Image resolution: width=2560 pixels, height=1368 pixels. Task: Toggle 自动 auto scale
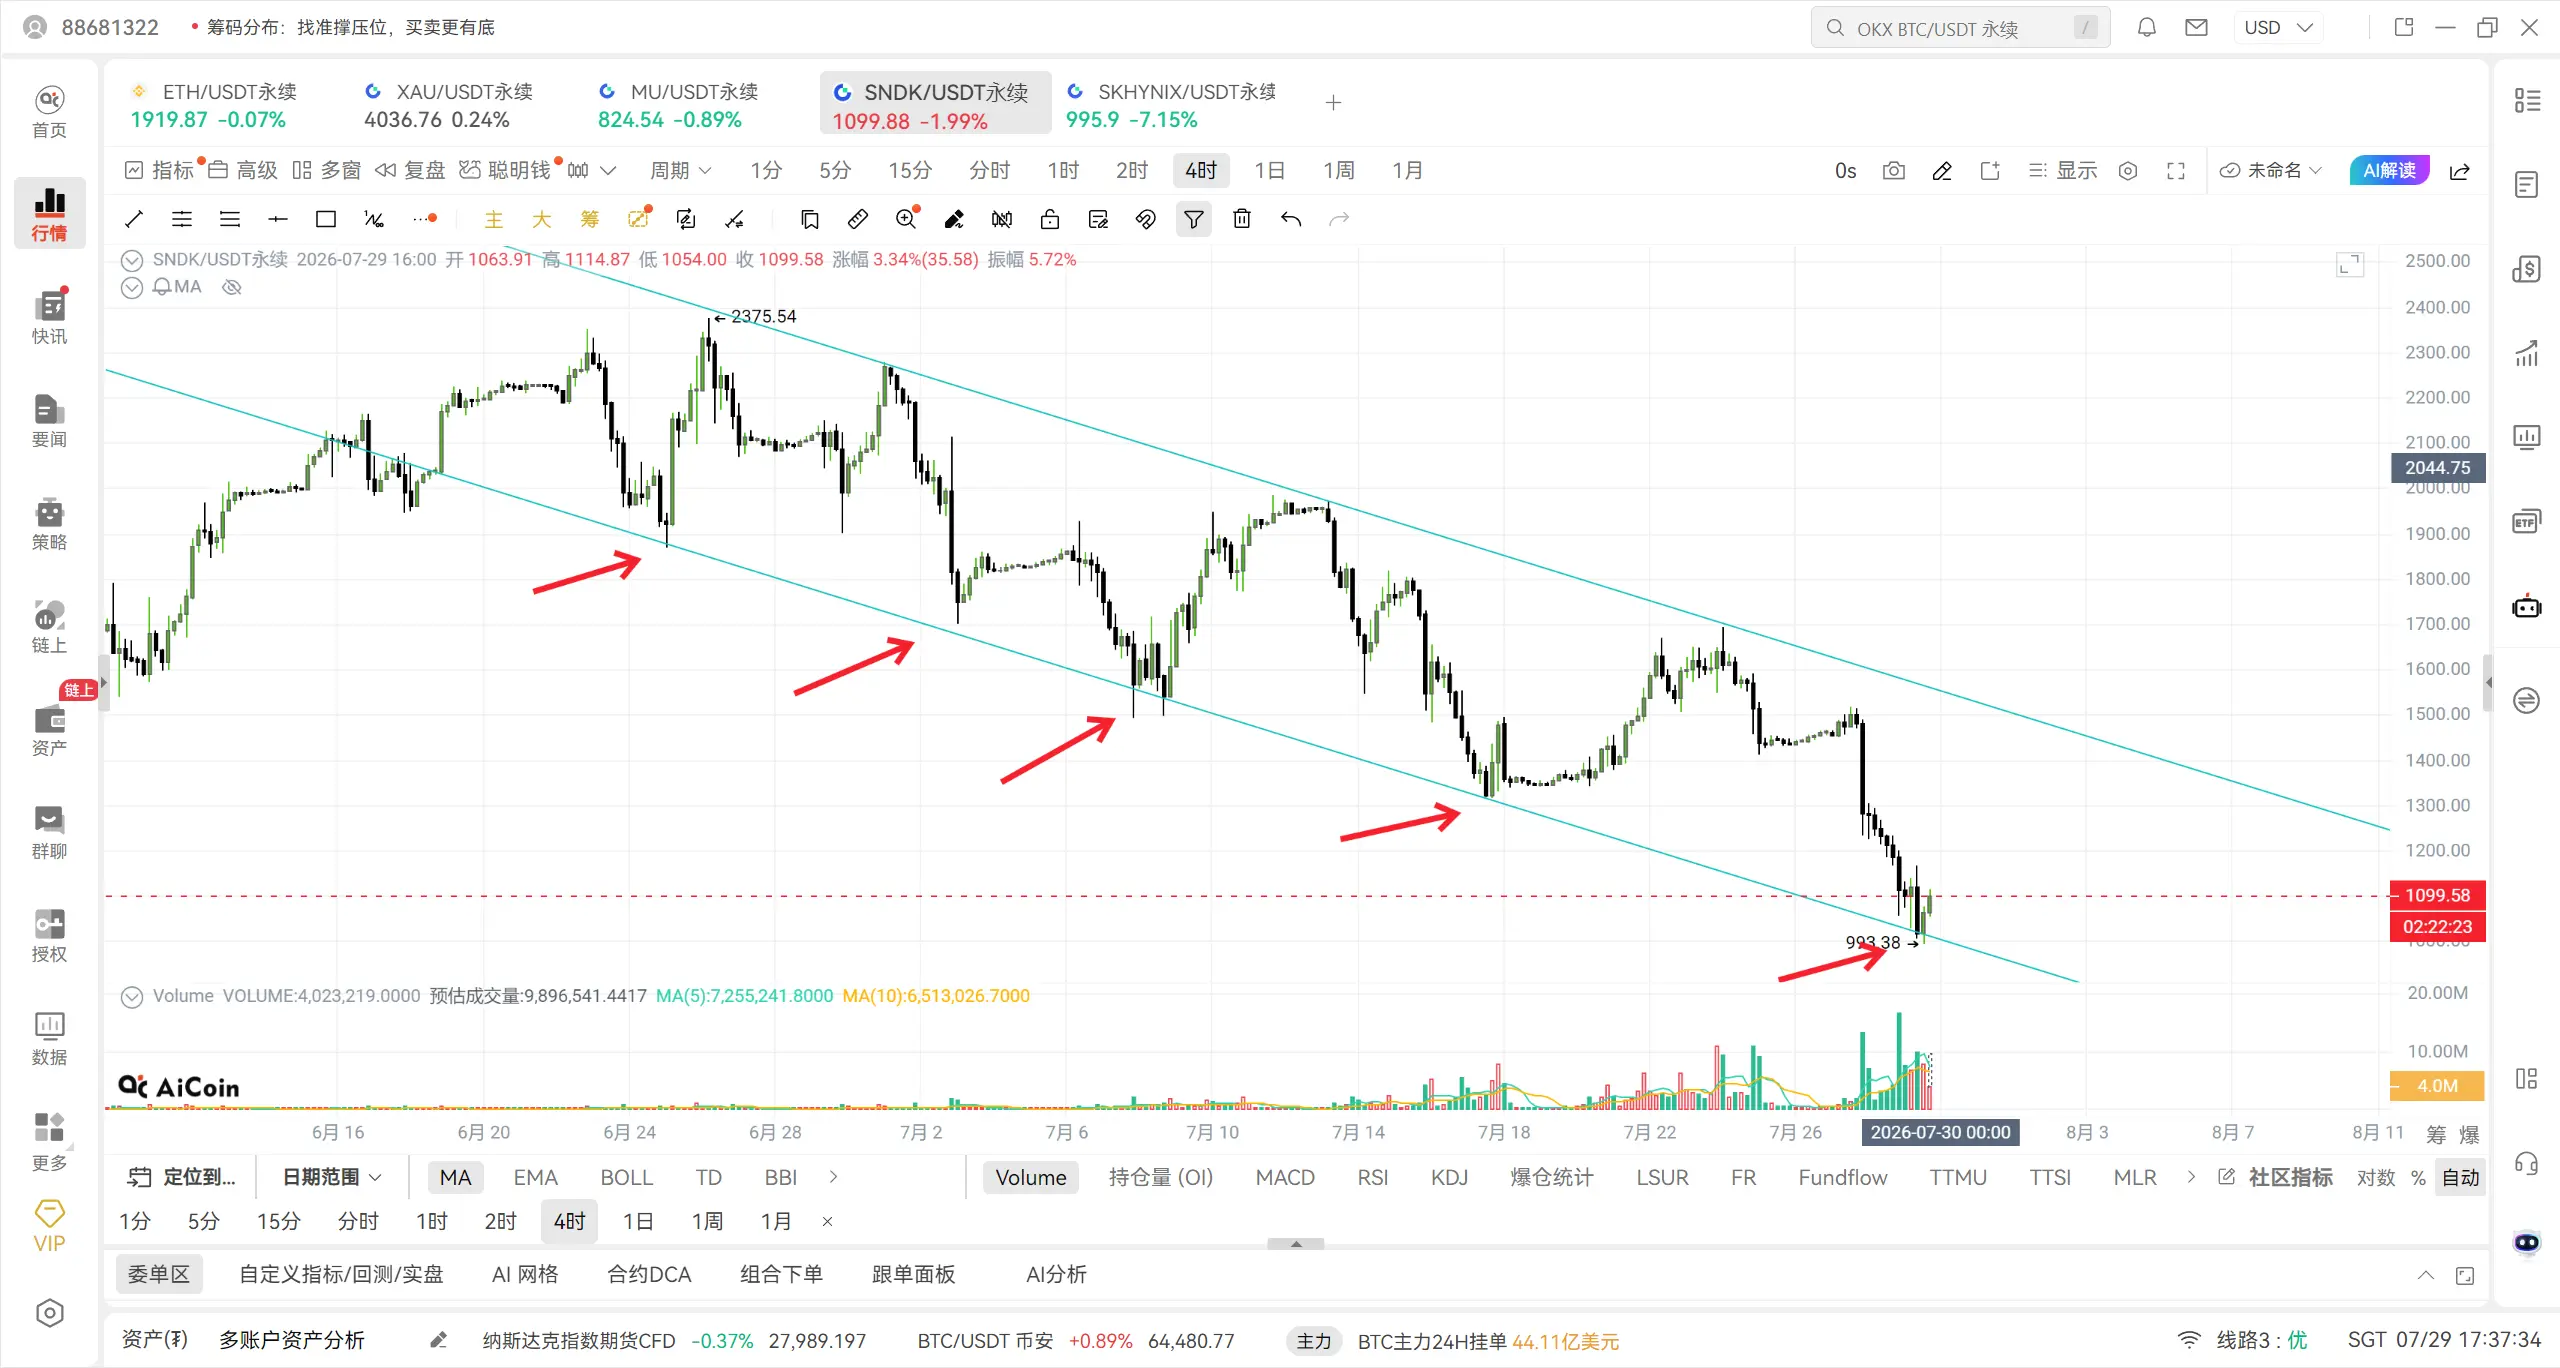(x=2461, y=1177)
